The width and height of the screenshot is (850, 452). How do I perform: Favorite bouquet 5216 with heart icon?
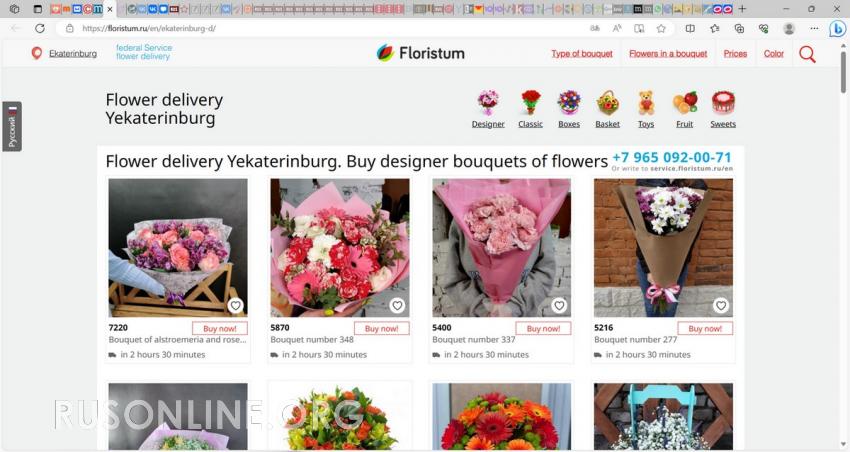click(x=721, y=306)
